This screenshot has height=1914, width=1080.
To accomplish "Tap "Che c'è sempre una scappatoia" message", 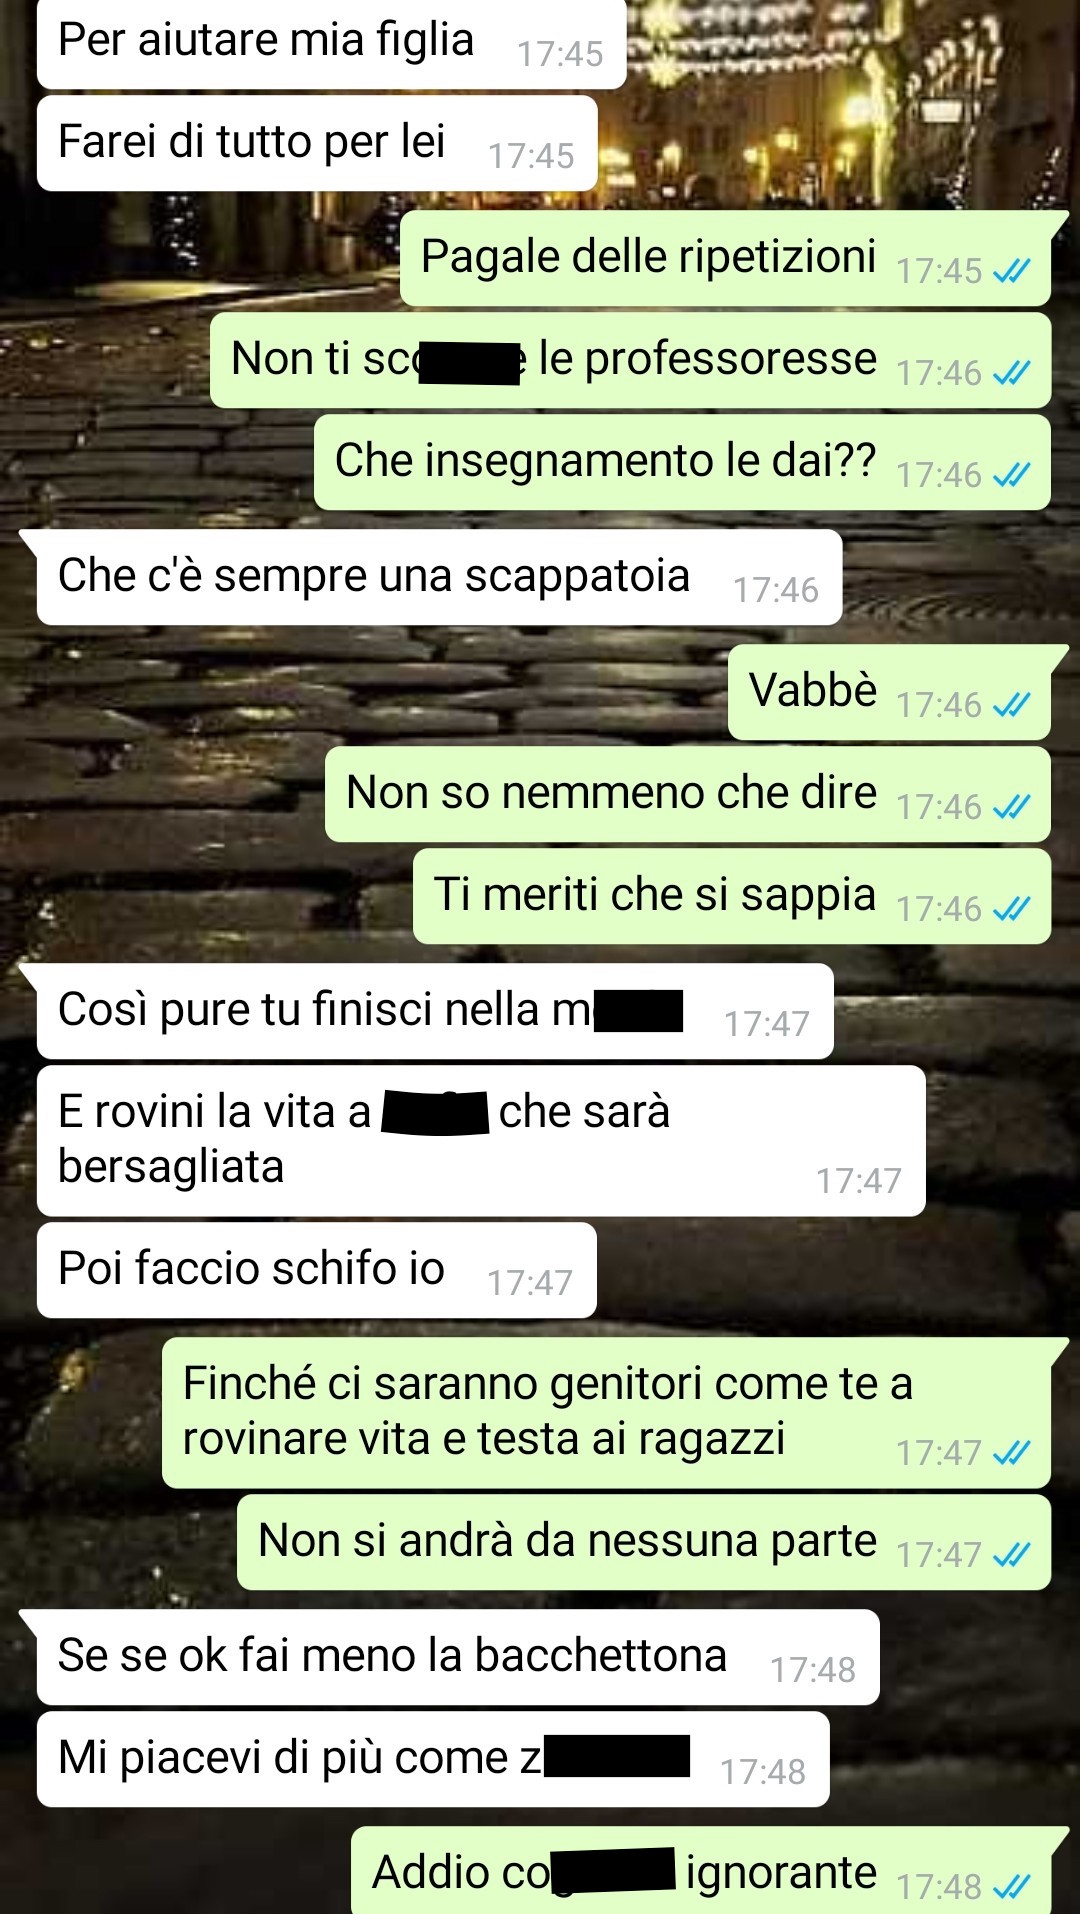I will [x=439, y=577].
